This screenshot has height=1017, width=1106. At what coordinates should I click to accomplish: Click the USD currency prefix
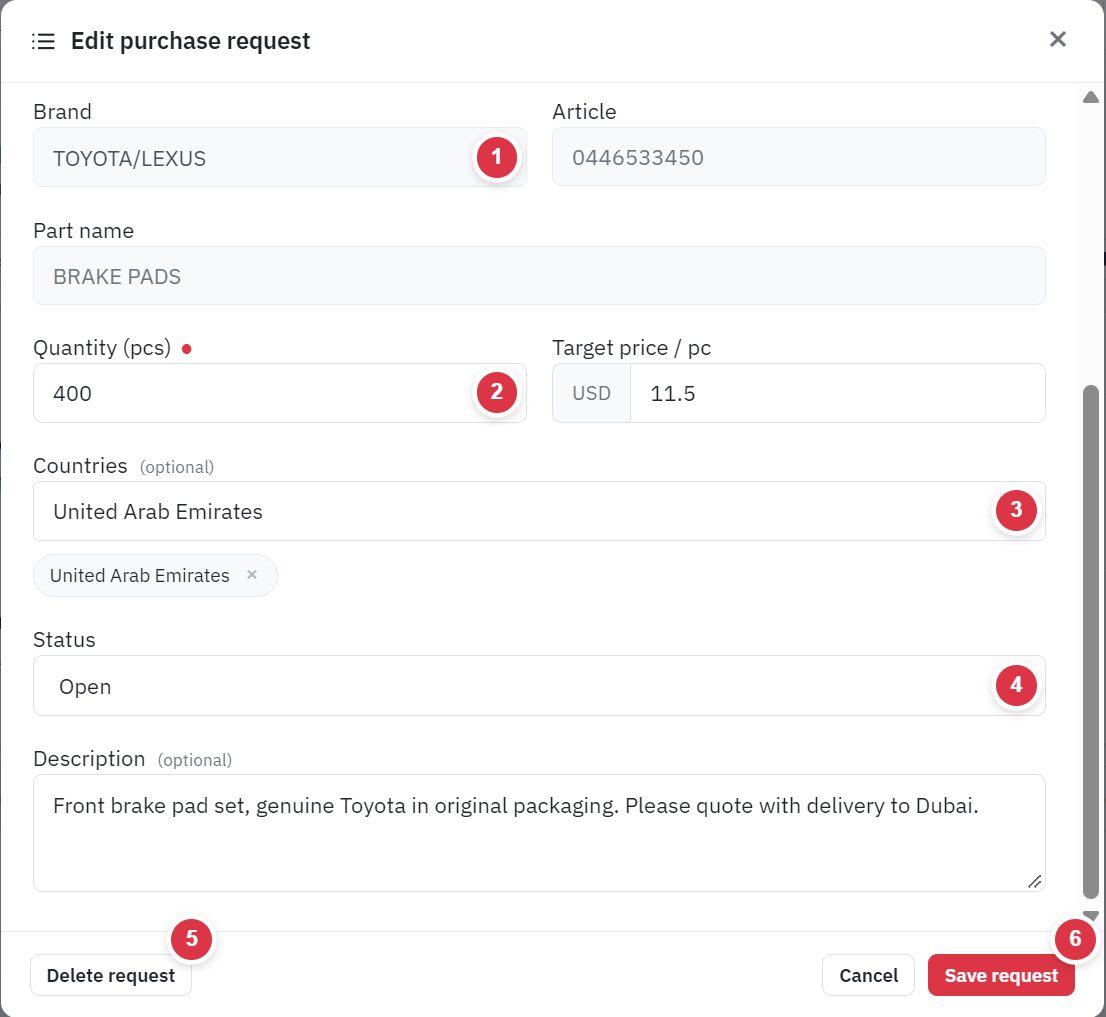click(591, 393)
